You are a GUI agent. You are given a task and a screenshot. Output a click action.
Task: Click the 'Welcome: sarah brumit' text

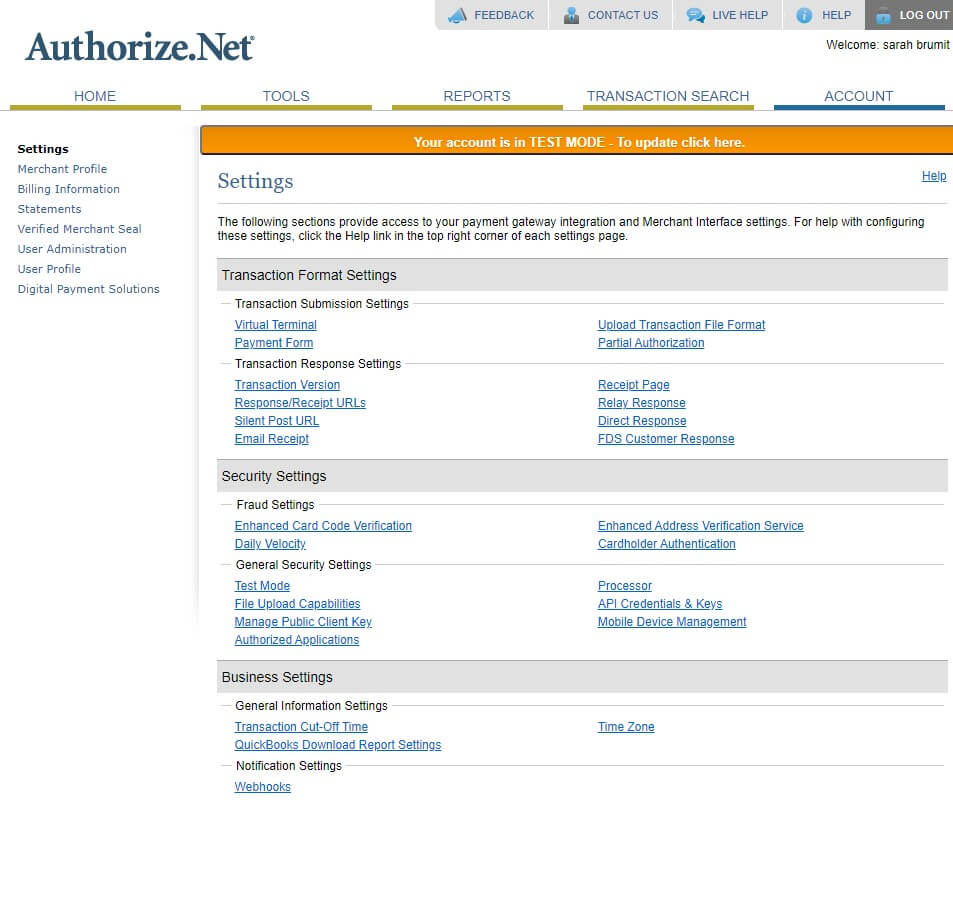point(887,45)
